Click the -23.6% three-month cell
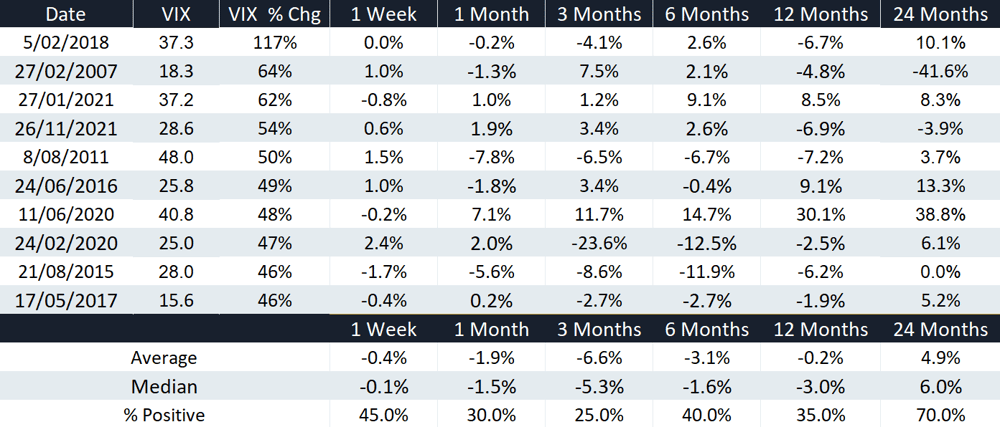Image resolution: width=1000 pixels, height=427 pixels. point(599,243)
